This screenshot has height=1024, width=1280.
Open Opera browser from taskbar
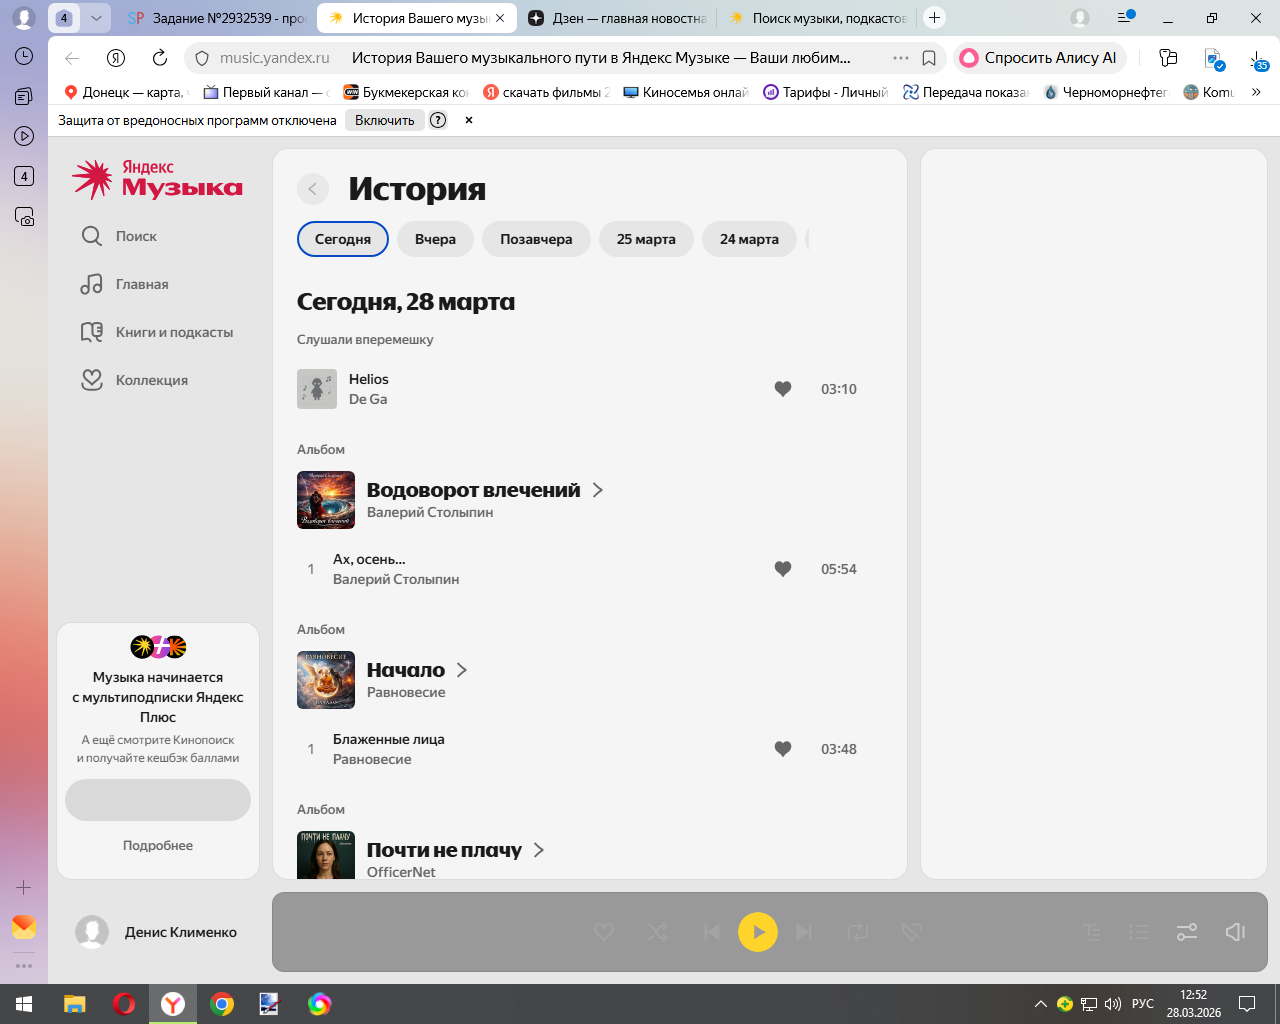point(124,1004)
